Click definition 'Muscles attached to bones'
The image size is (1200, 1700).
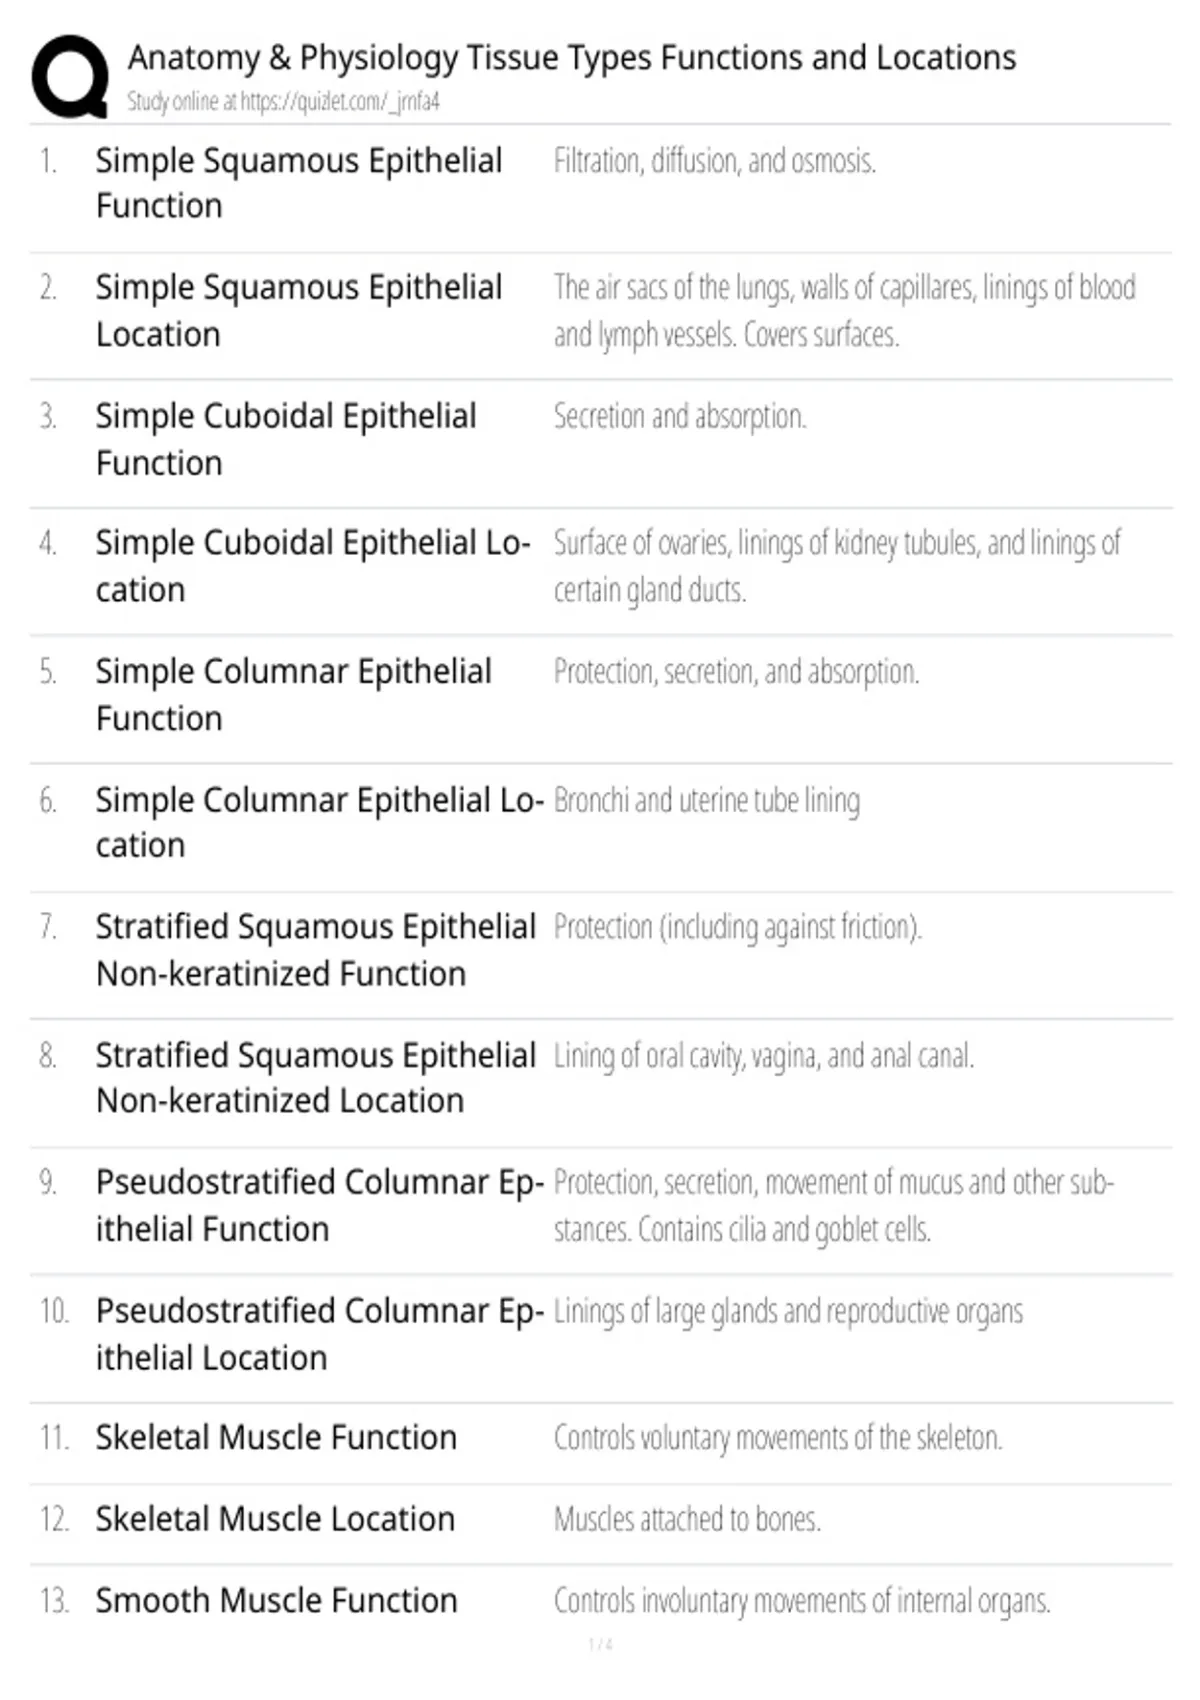pos(687,1519)
